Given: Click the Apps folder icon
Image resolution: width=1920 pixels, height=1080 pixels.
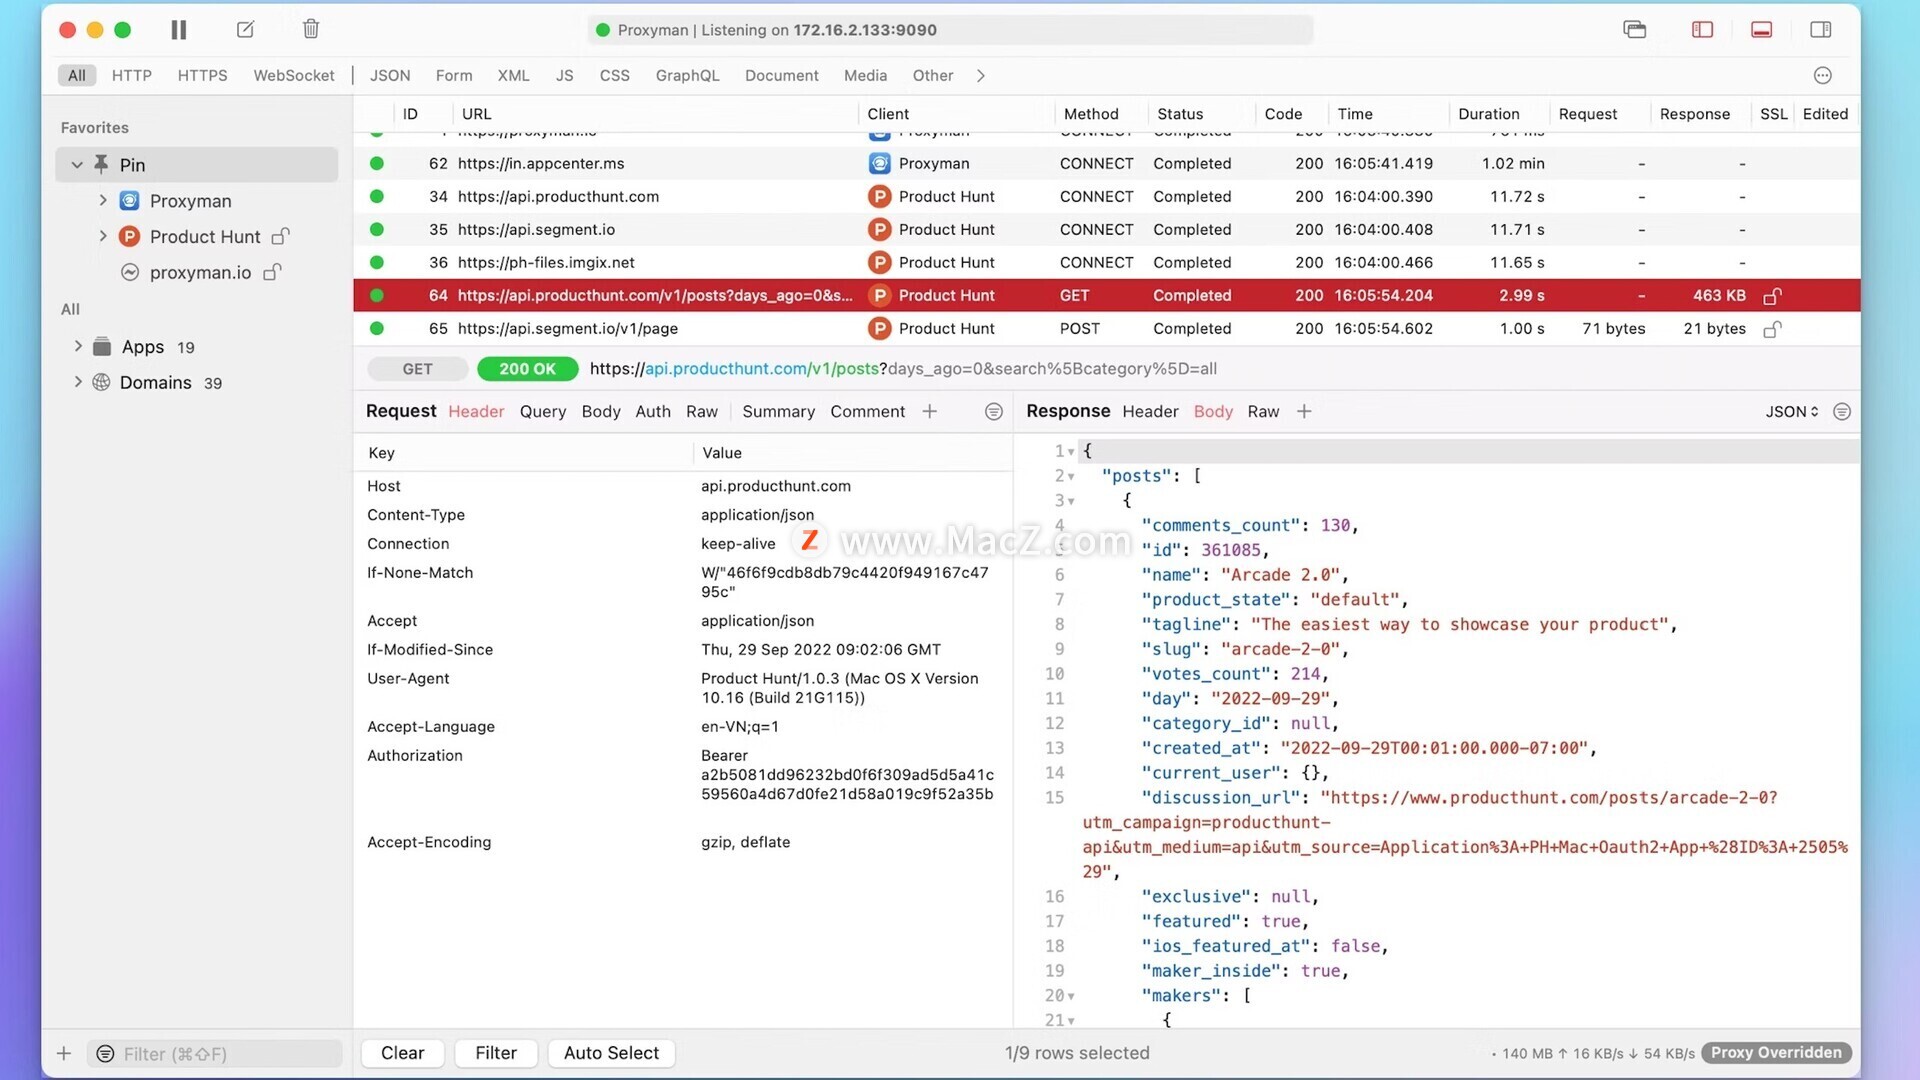Looking at the screenshot, I should 102,347.
